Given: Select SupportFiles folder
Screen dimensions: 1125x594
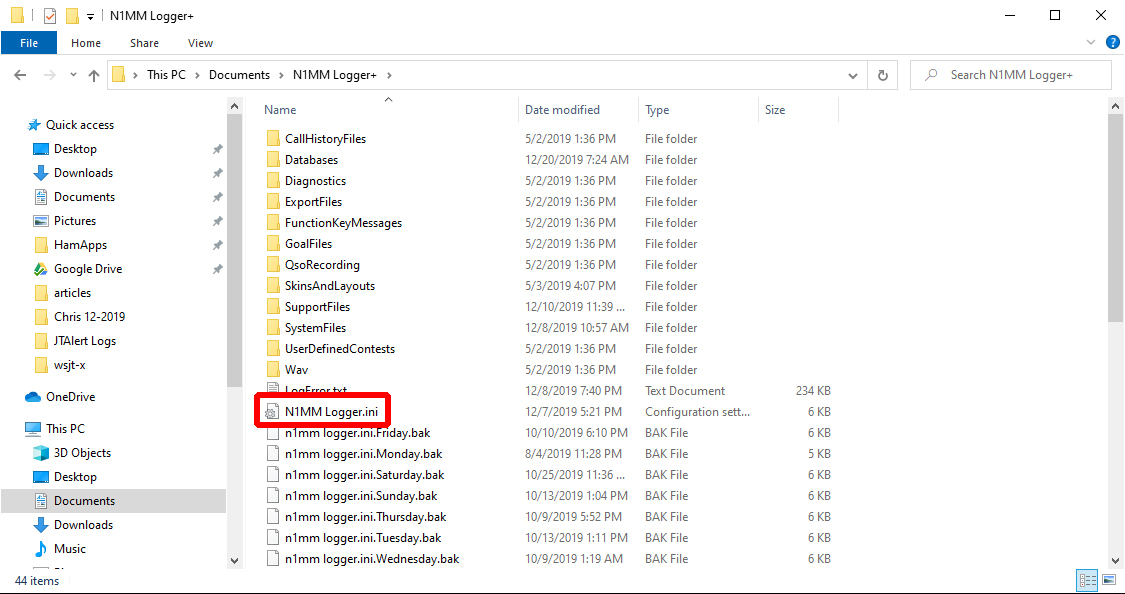Looking at the screenshot, I should [317, 306].
